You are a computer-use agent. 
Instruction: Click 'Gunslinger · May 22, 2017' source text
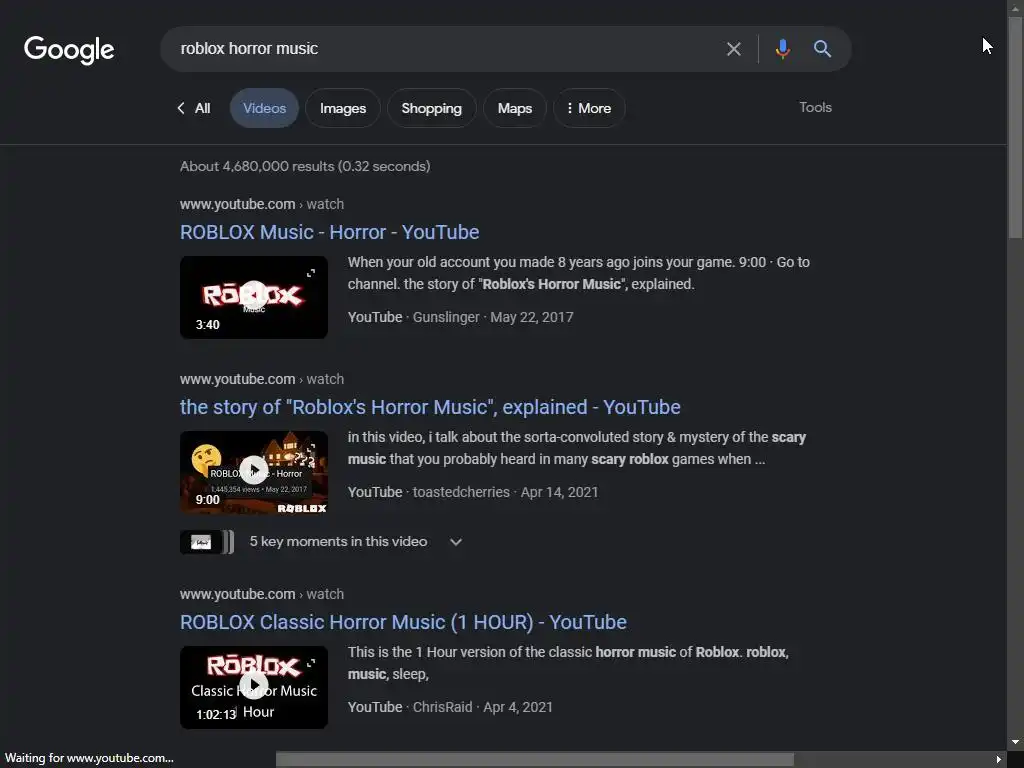[493, 317]
